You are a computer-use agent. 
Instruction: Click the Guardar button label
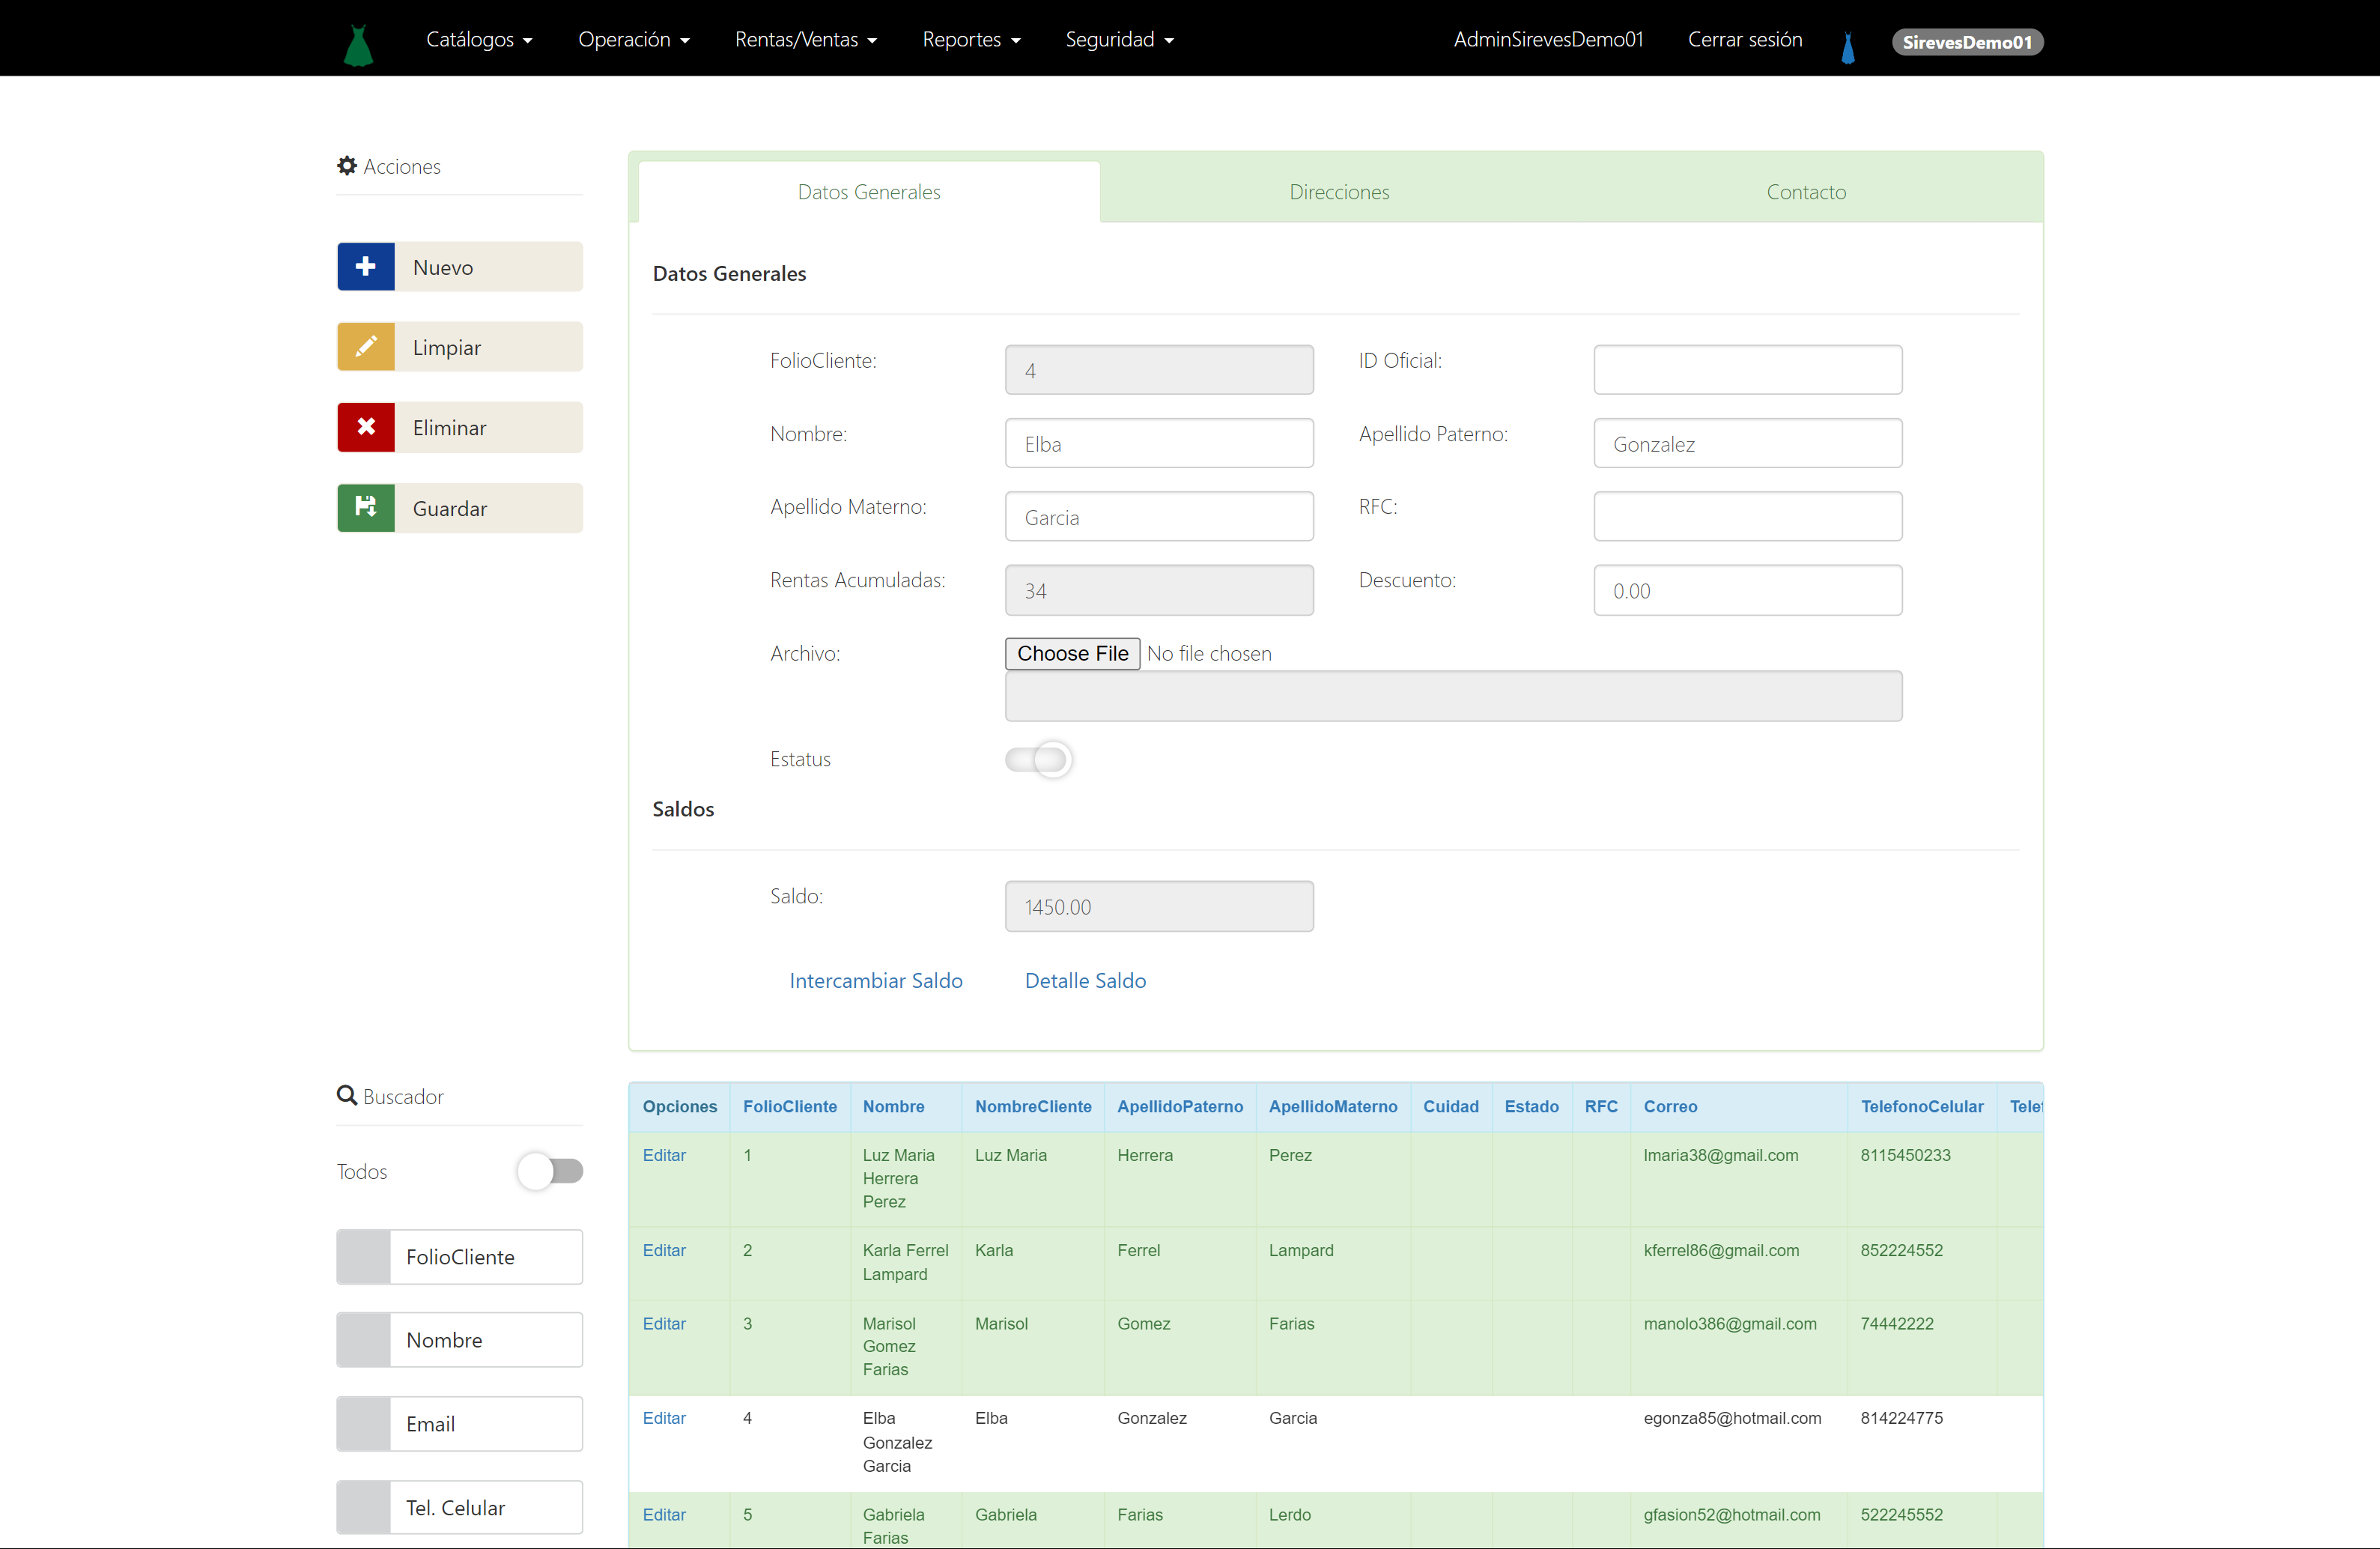click(x=450, y=508)
